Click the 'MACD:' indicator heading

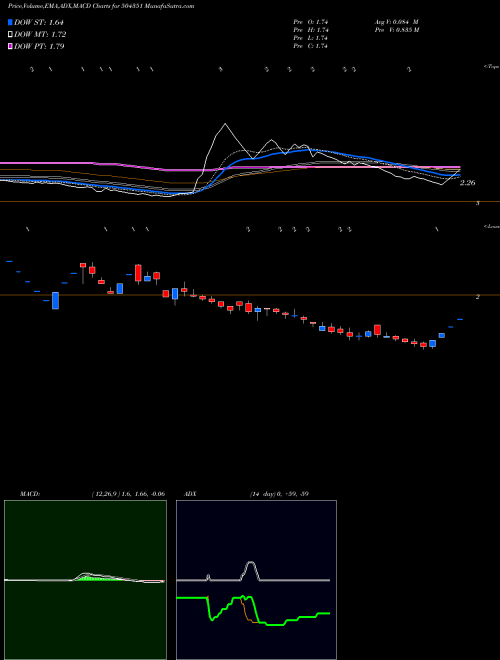(30, 494)
